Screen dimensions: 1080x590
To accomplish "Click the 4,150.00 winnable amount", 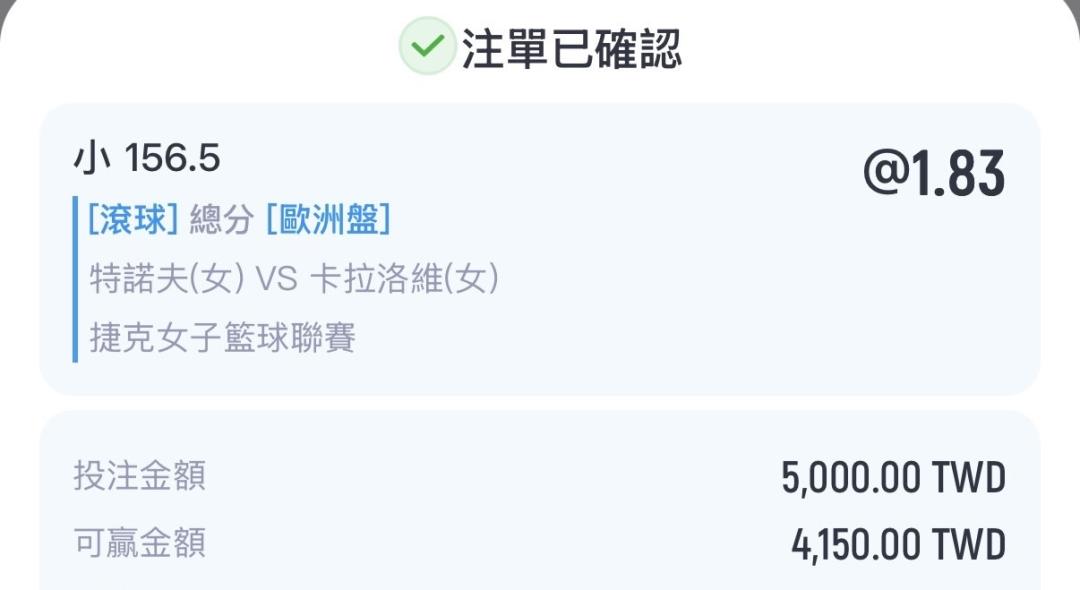I will (855, 546).
